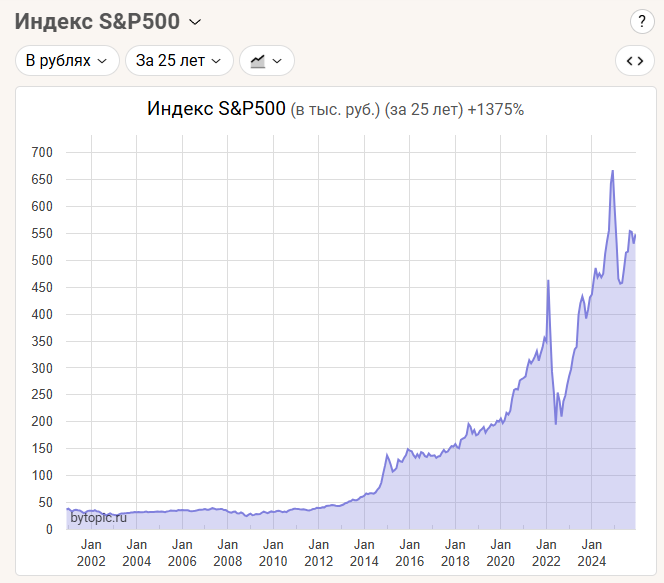Click the '(за 25 лет)' subtitle text
This screenshot has width=664, height=583.
[423, 110]
